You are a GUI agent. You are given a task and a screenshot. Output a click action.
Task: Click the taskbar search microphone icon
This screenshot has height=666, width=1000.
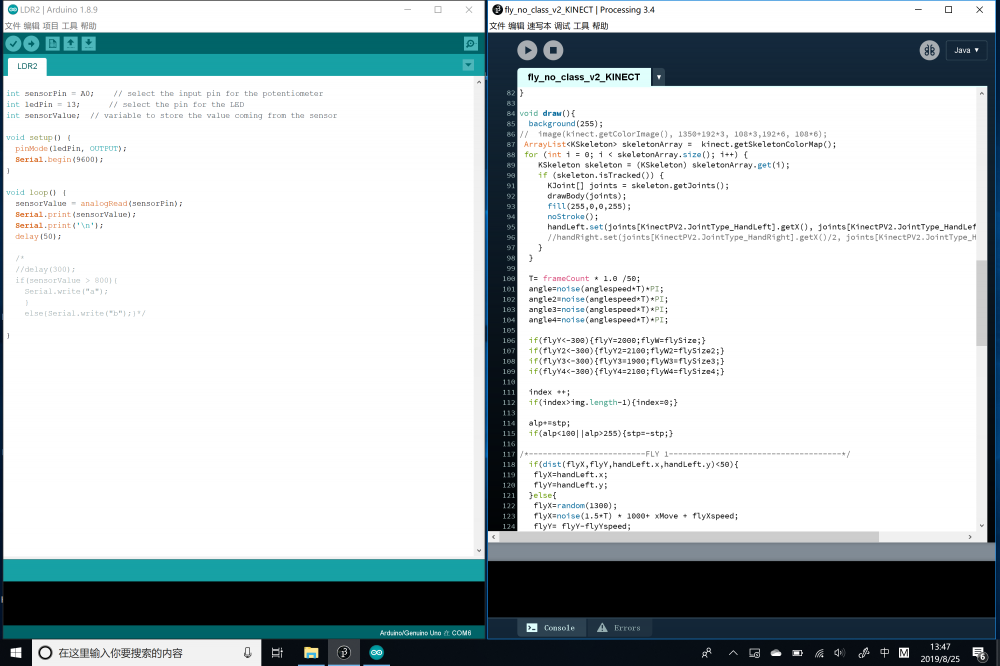[x=247, y=653]
